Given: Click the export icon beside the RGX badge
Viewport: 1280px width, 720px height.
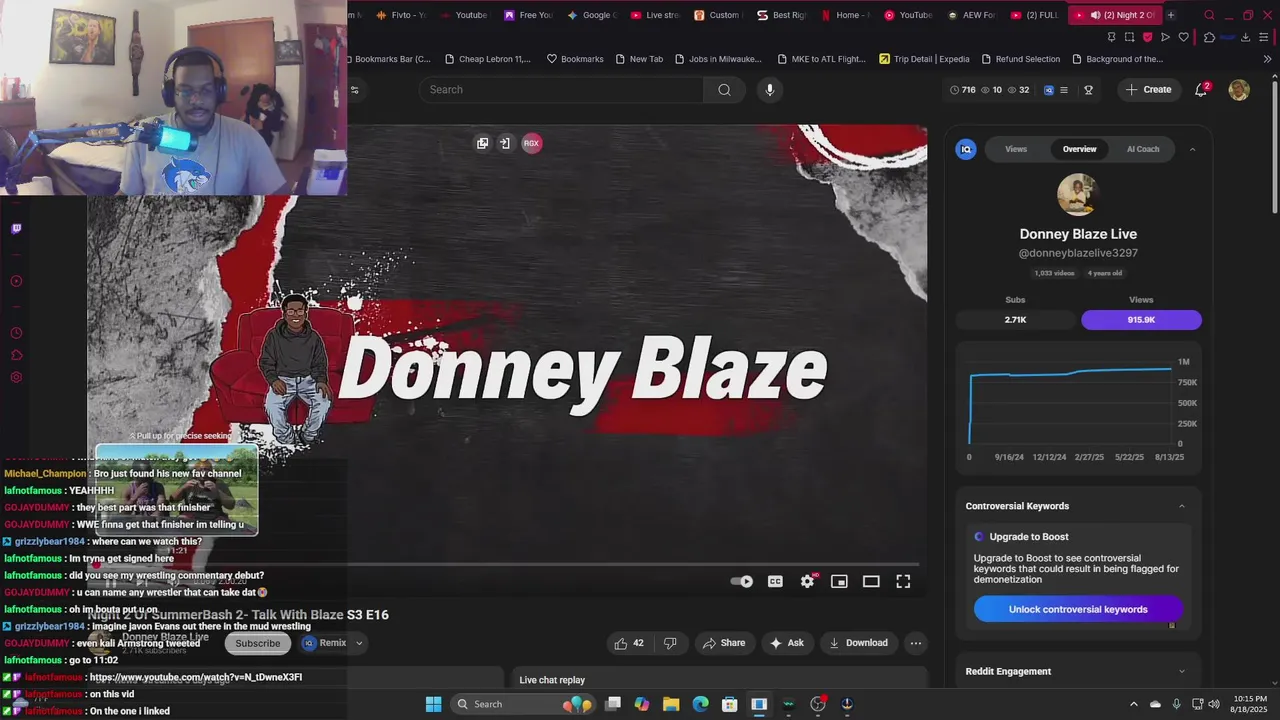Looking at the screenshot, I should pyautogui.click(x=505, y=143).
